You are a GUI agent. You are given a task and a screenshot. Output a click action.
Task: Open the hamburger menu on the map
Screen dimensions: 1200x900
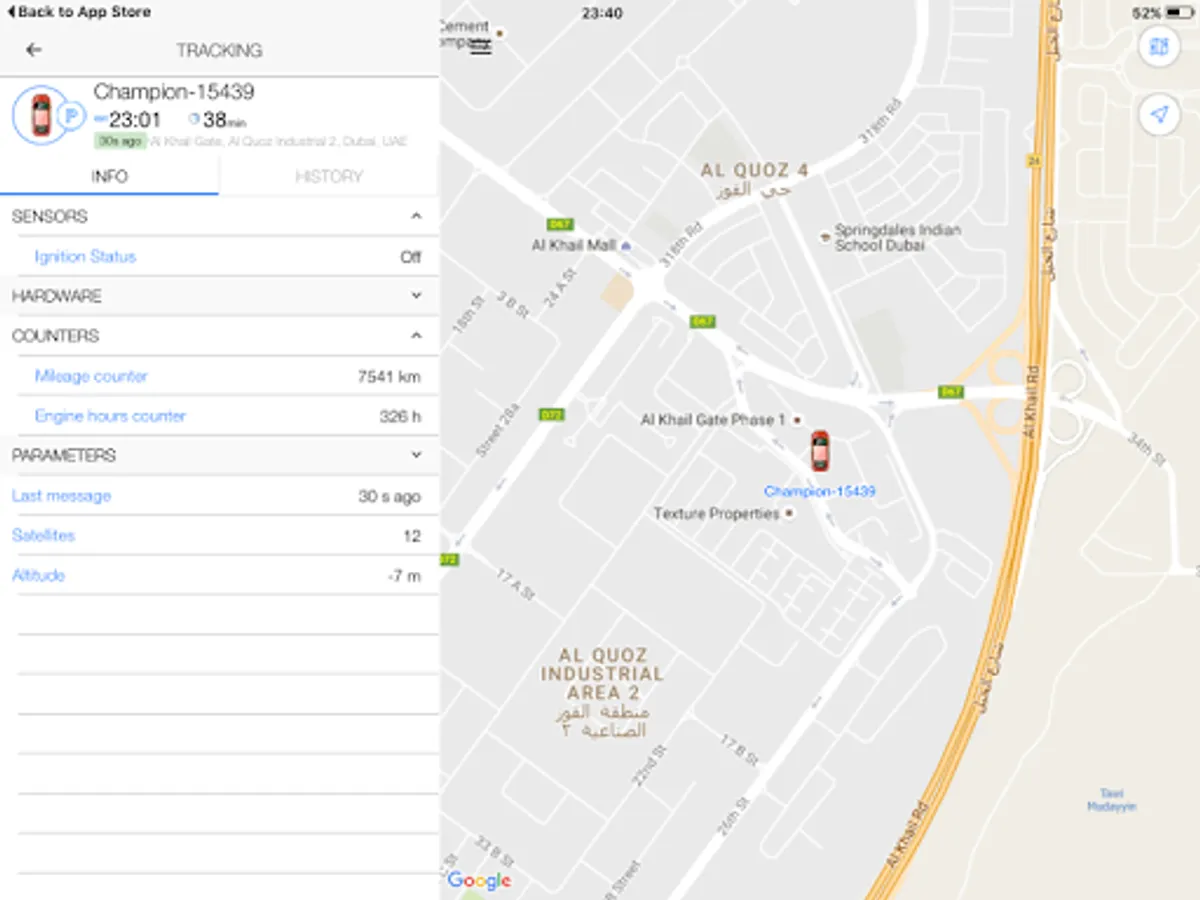coord(481,48)
